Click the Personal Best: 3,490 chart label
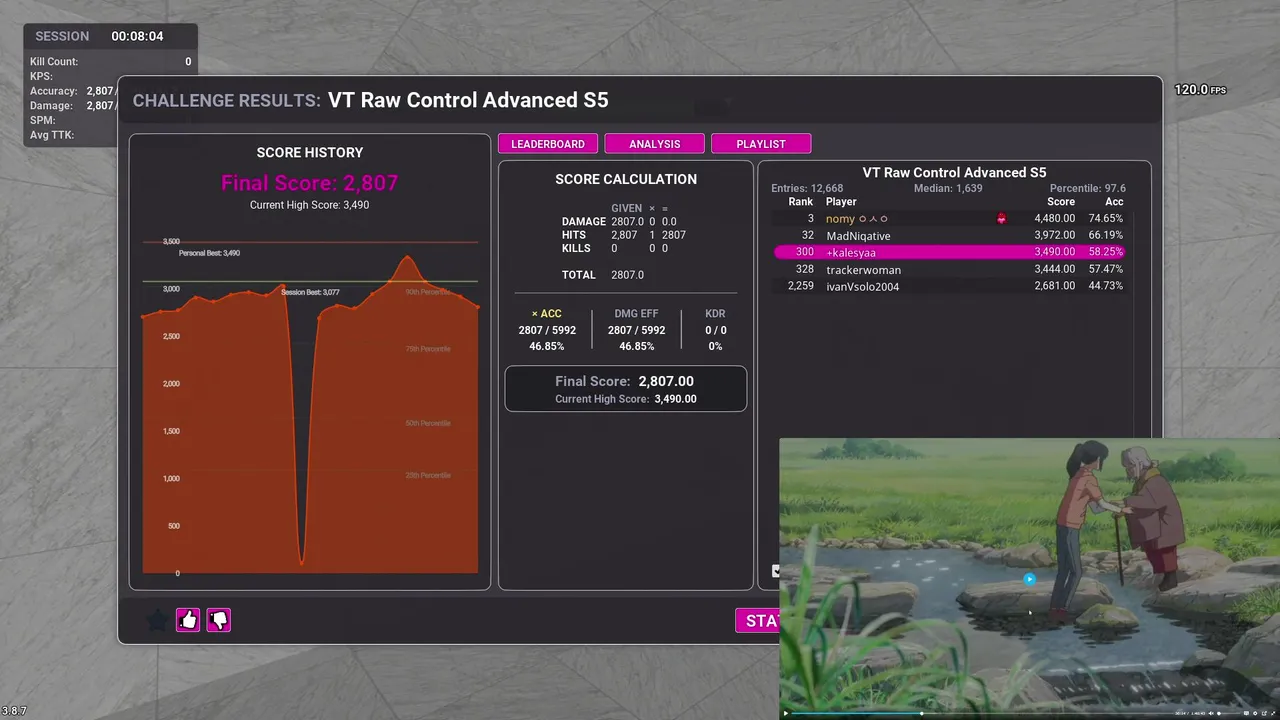1280x720 pixels. [x=209, y=253]
